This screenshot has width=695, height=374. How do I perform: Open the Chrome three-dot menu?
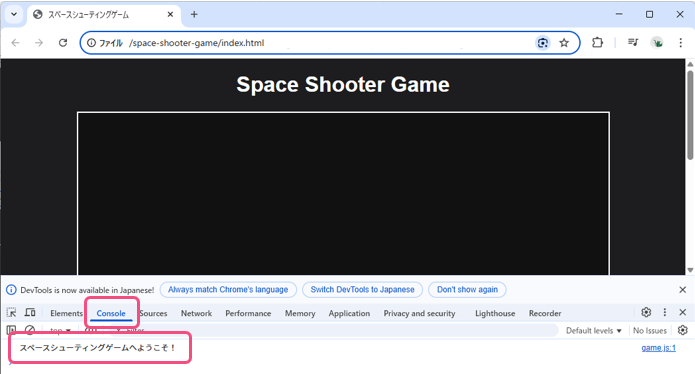coord(680,43)
